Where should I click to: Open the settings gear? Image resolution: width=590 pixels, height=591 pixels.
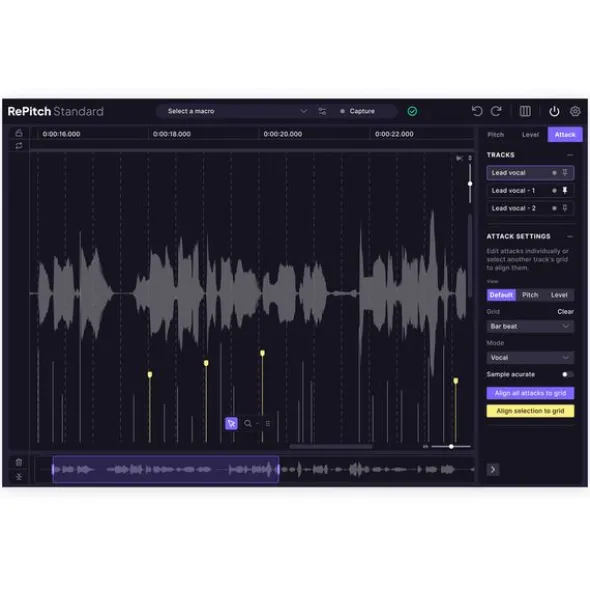pos(575,111)
